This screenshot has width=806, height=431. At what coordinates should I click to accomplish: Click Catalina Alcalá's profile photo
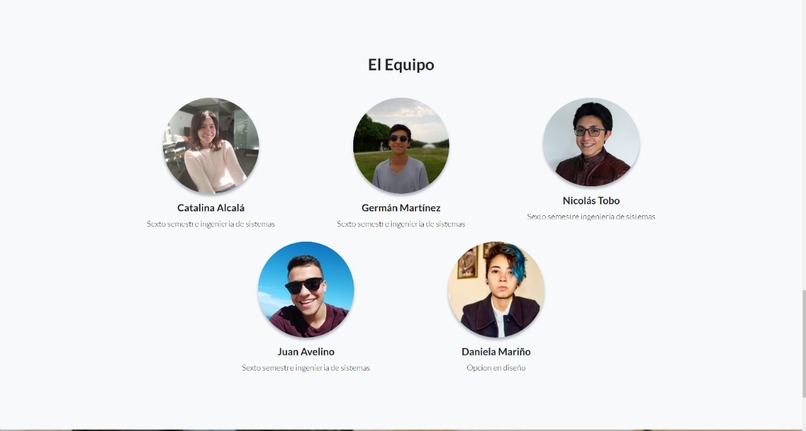(211, 146)
